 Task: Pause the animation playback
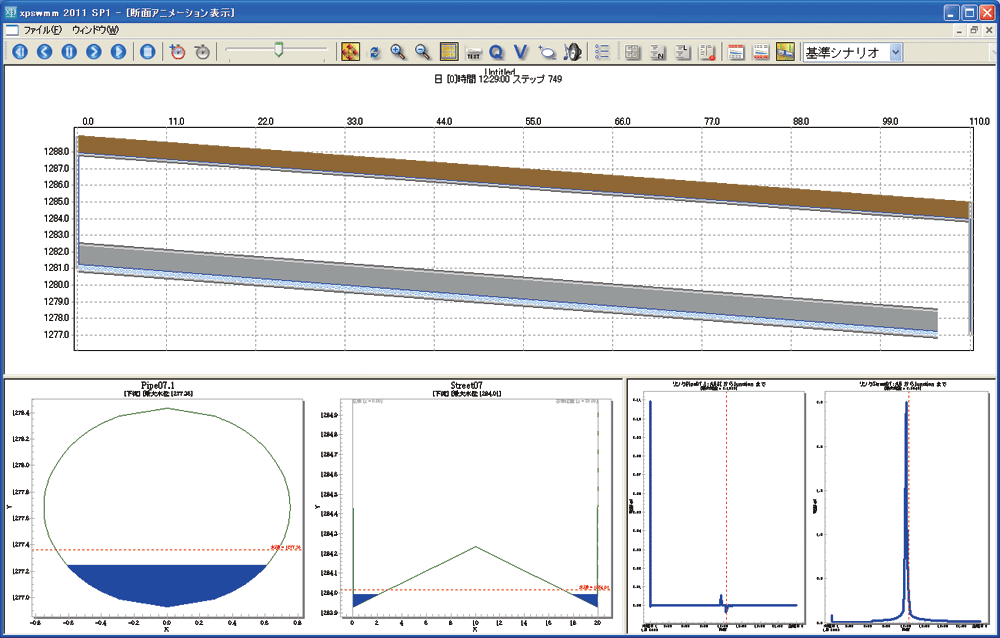click(x=69, y=51)
